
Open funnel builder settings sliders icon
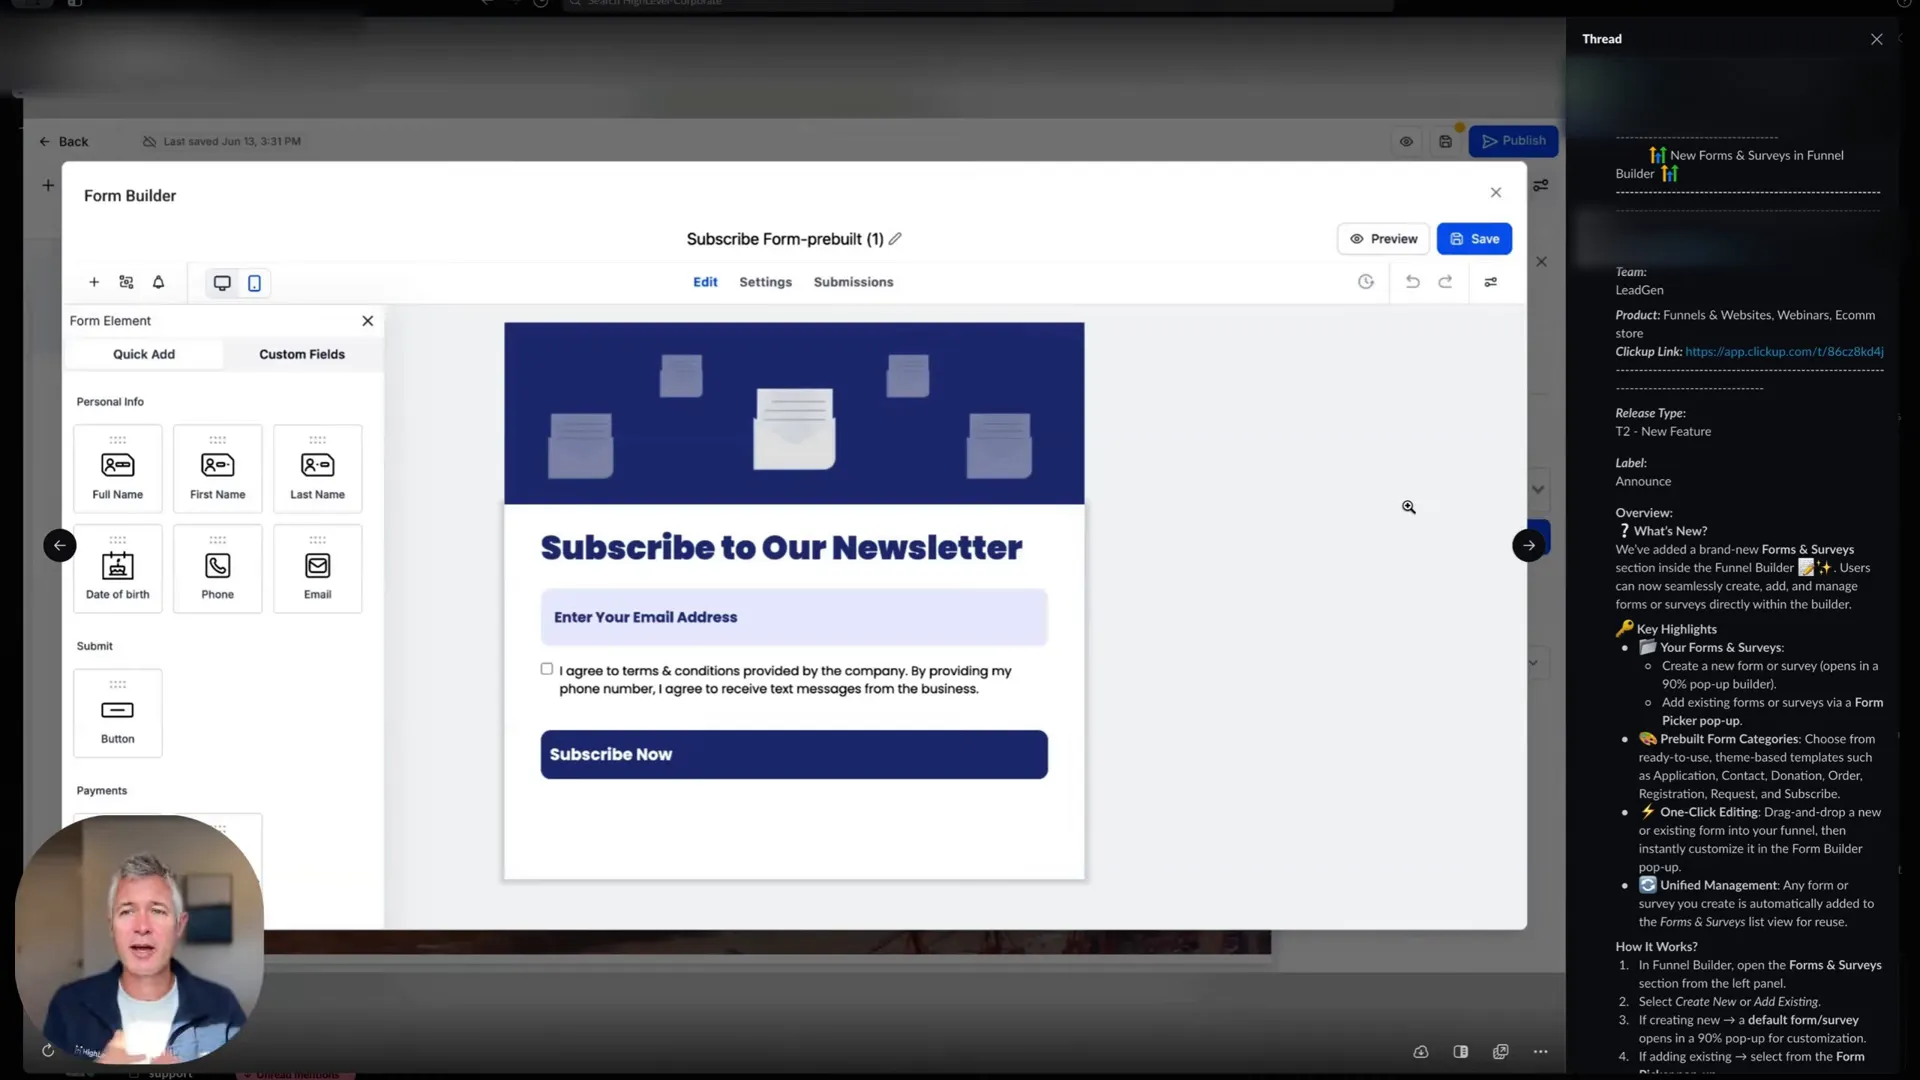pos(1541,185)
